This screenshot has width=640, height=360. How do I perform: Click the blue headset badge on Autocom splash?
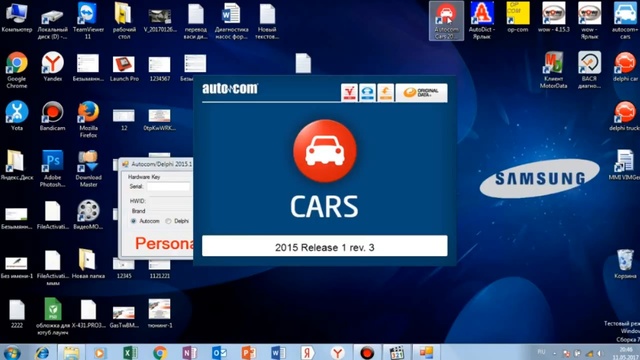point(367,93)
